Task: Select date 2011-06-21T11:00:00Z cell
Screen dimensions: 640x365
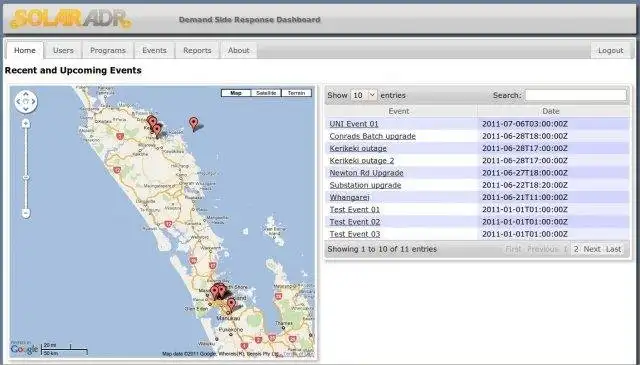Action: point(553,197)
